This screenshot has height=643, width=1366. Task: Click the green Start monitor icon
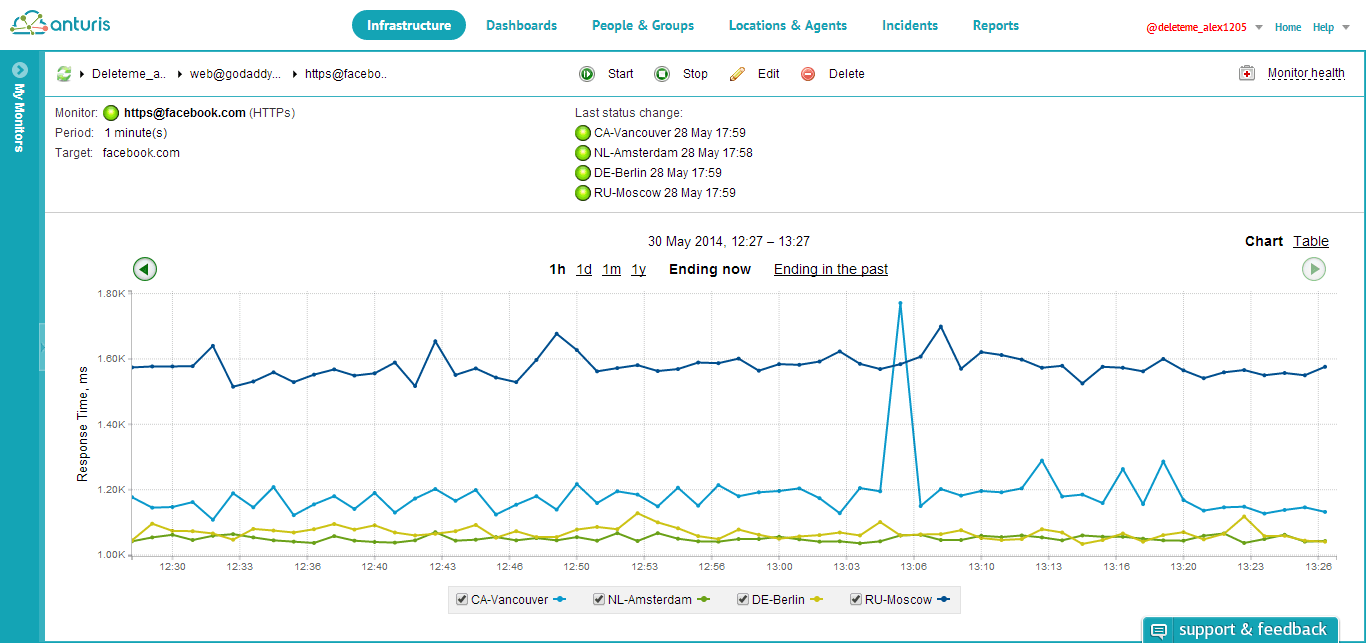(587, 74)
